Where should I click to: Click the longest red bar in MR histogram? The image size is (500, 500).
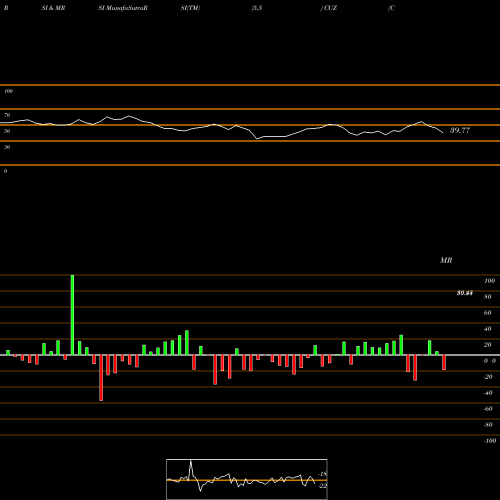101,378
